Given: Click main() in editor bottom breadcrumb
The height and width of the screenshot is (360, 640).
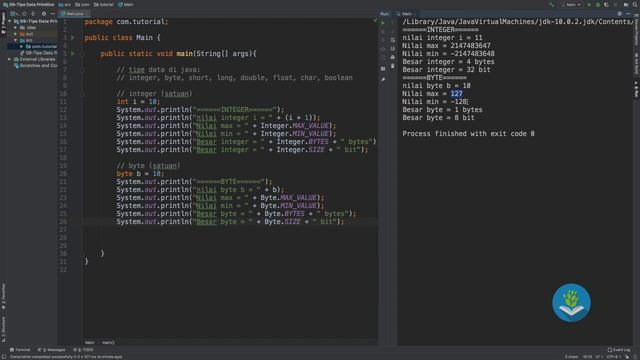Looking at the screenshot, I should 108,342.
